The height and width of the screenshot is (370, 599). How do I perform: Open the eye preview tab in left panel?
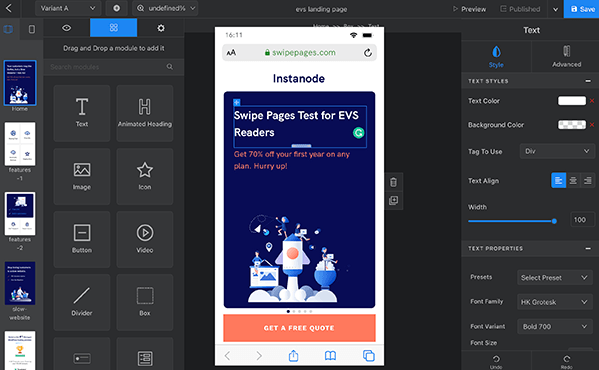(66, 28)
